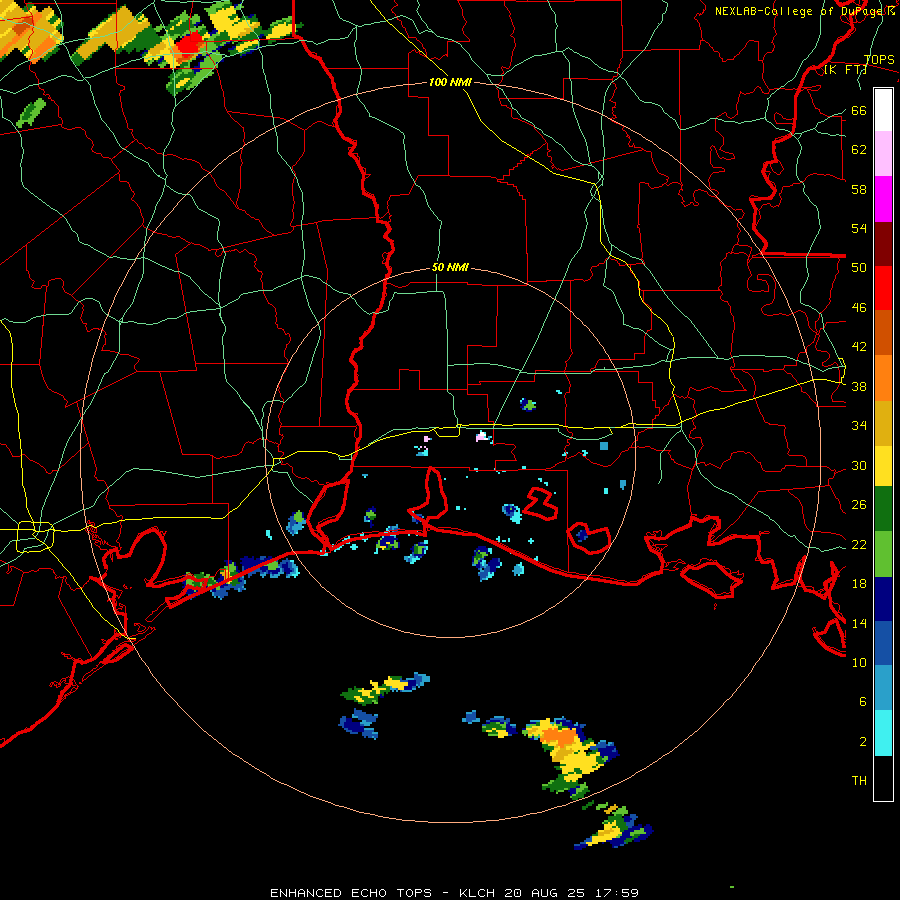Image resolution: width=900 pixels, height=900 pixels.
Task: Click the orange echo-top core offshore
Action: click(x=558, y=736)
